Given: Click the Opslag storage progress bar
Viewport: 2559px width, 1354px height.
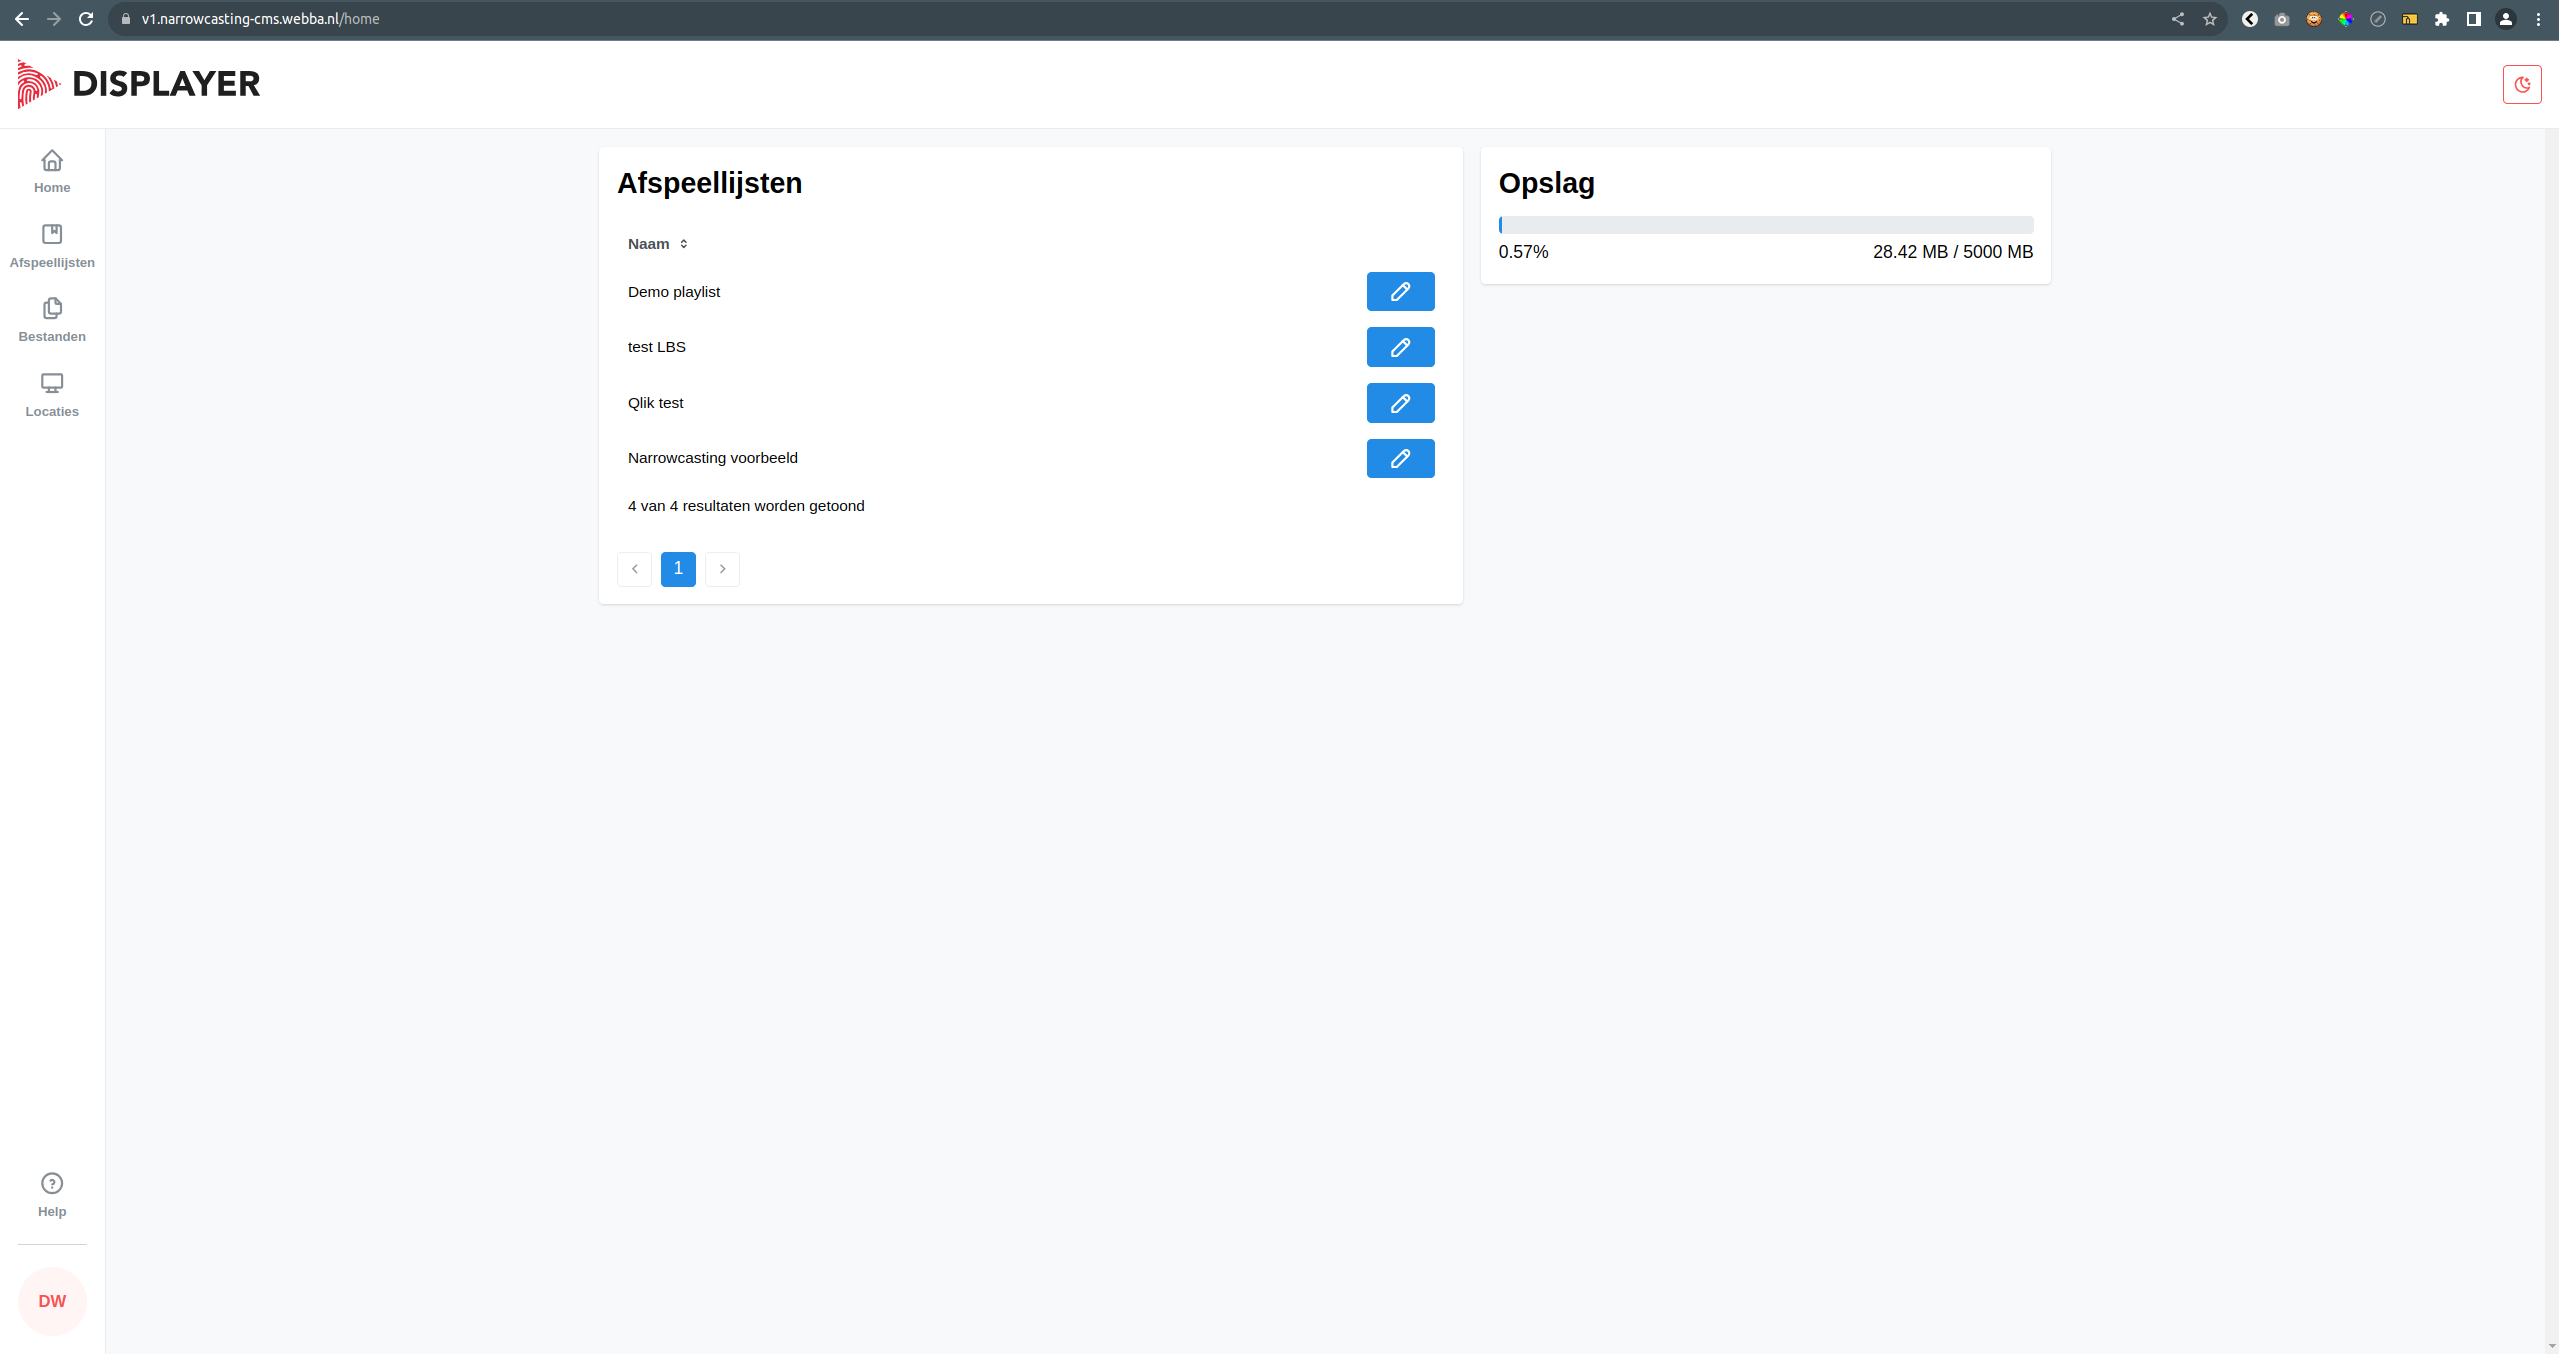Looking at the screenshot, I should click(x=1765, y=224).
